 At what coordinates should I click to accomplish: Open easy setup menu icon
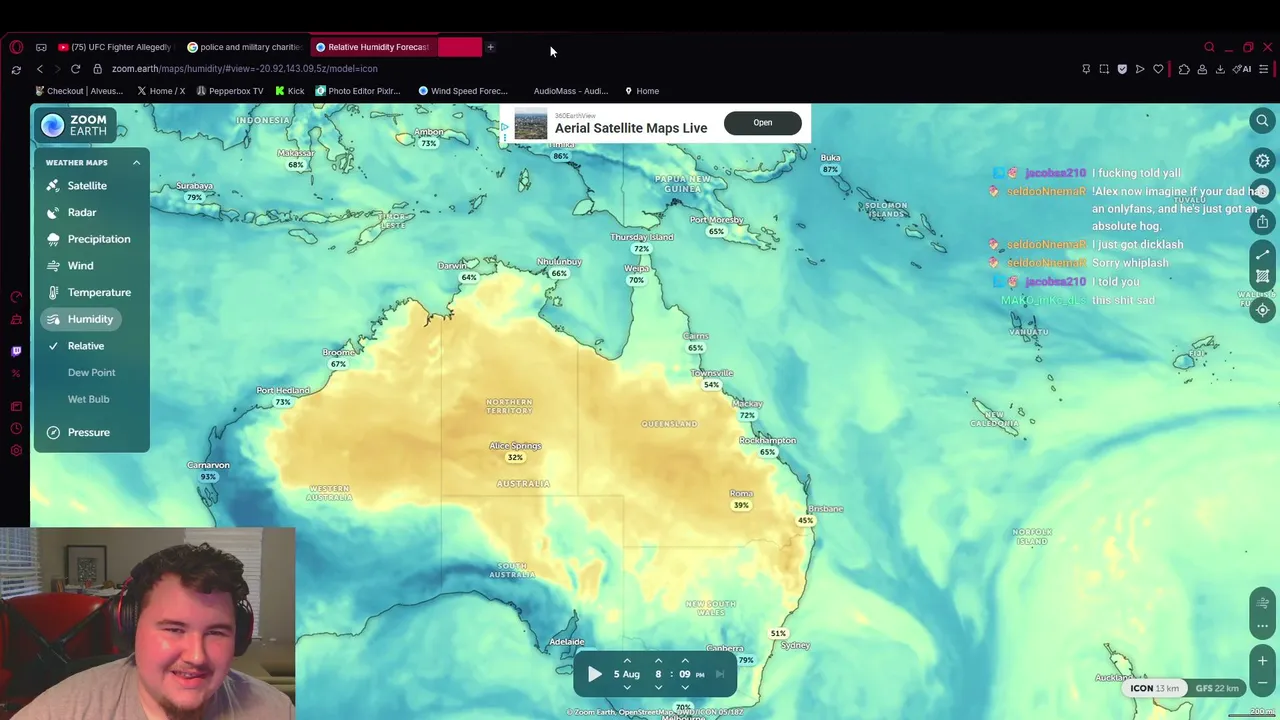[1264, 69]
